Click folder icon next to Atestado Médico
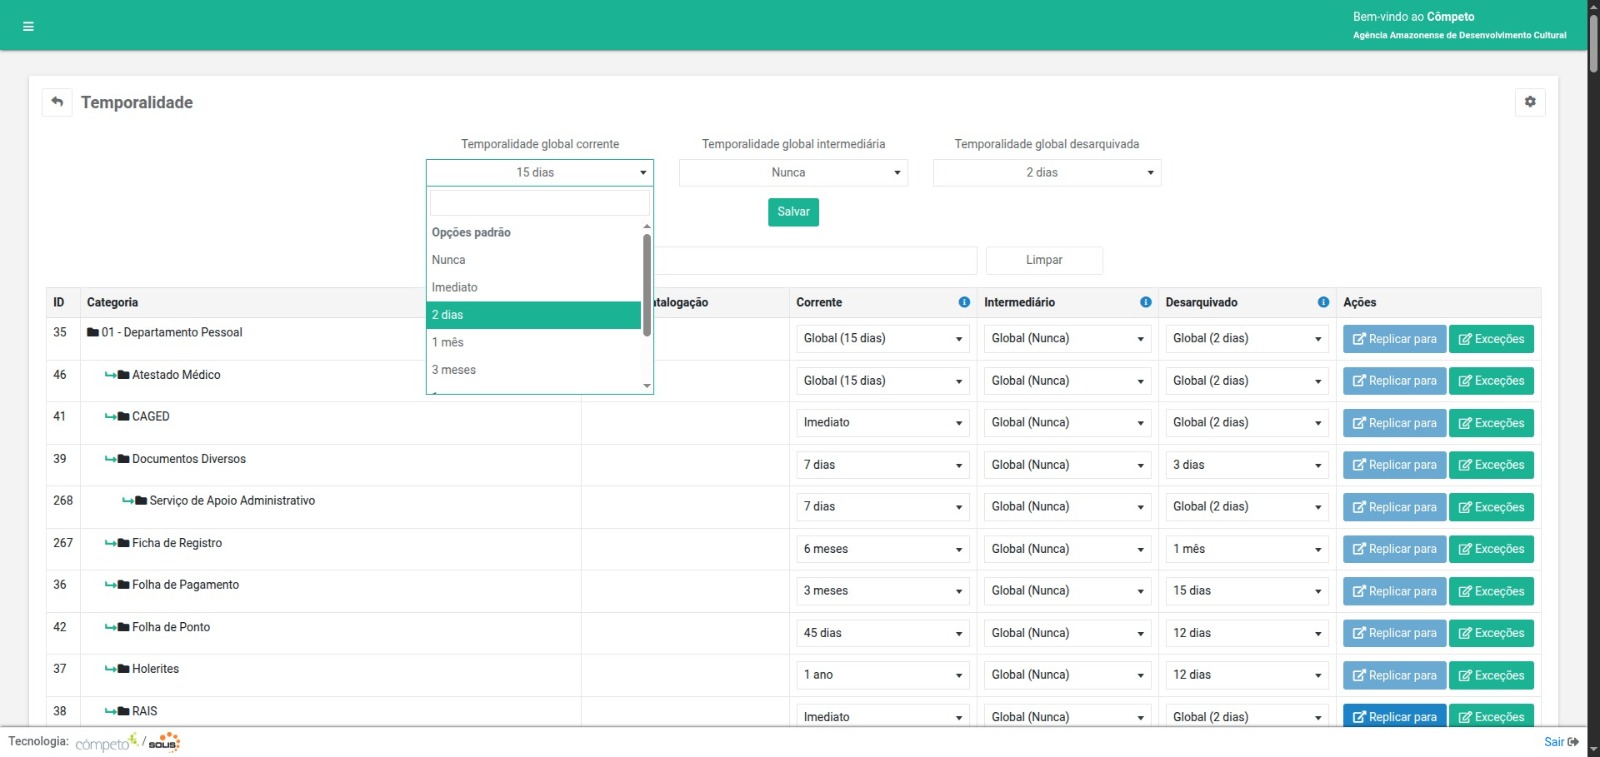The width and height of the screenshot is (1600, 757). [123, 375]
